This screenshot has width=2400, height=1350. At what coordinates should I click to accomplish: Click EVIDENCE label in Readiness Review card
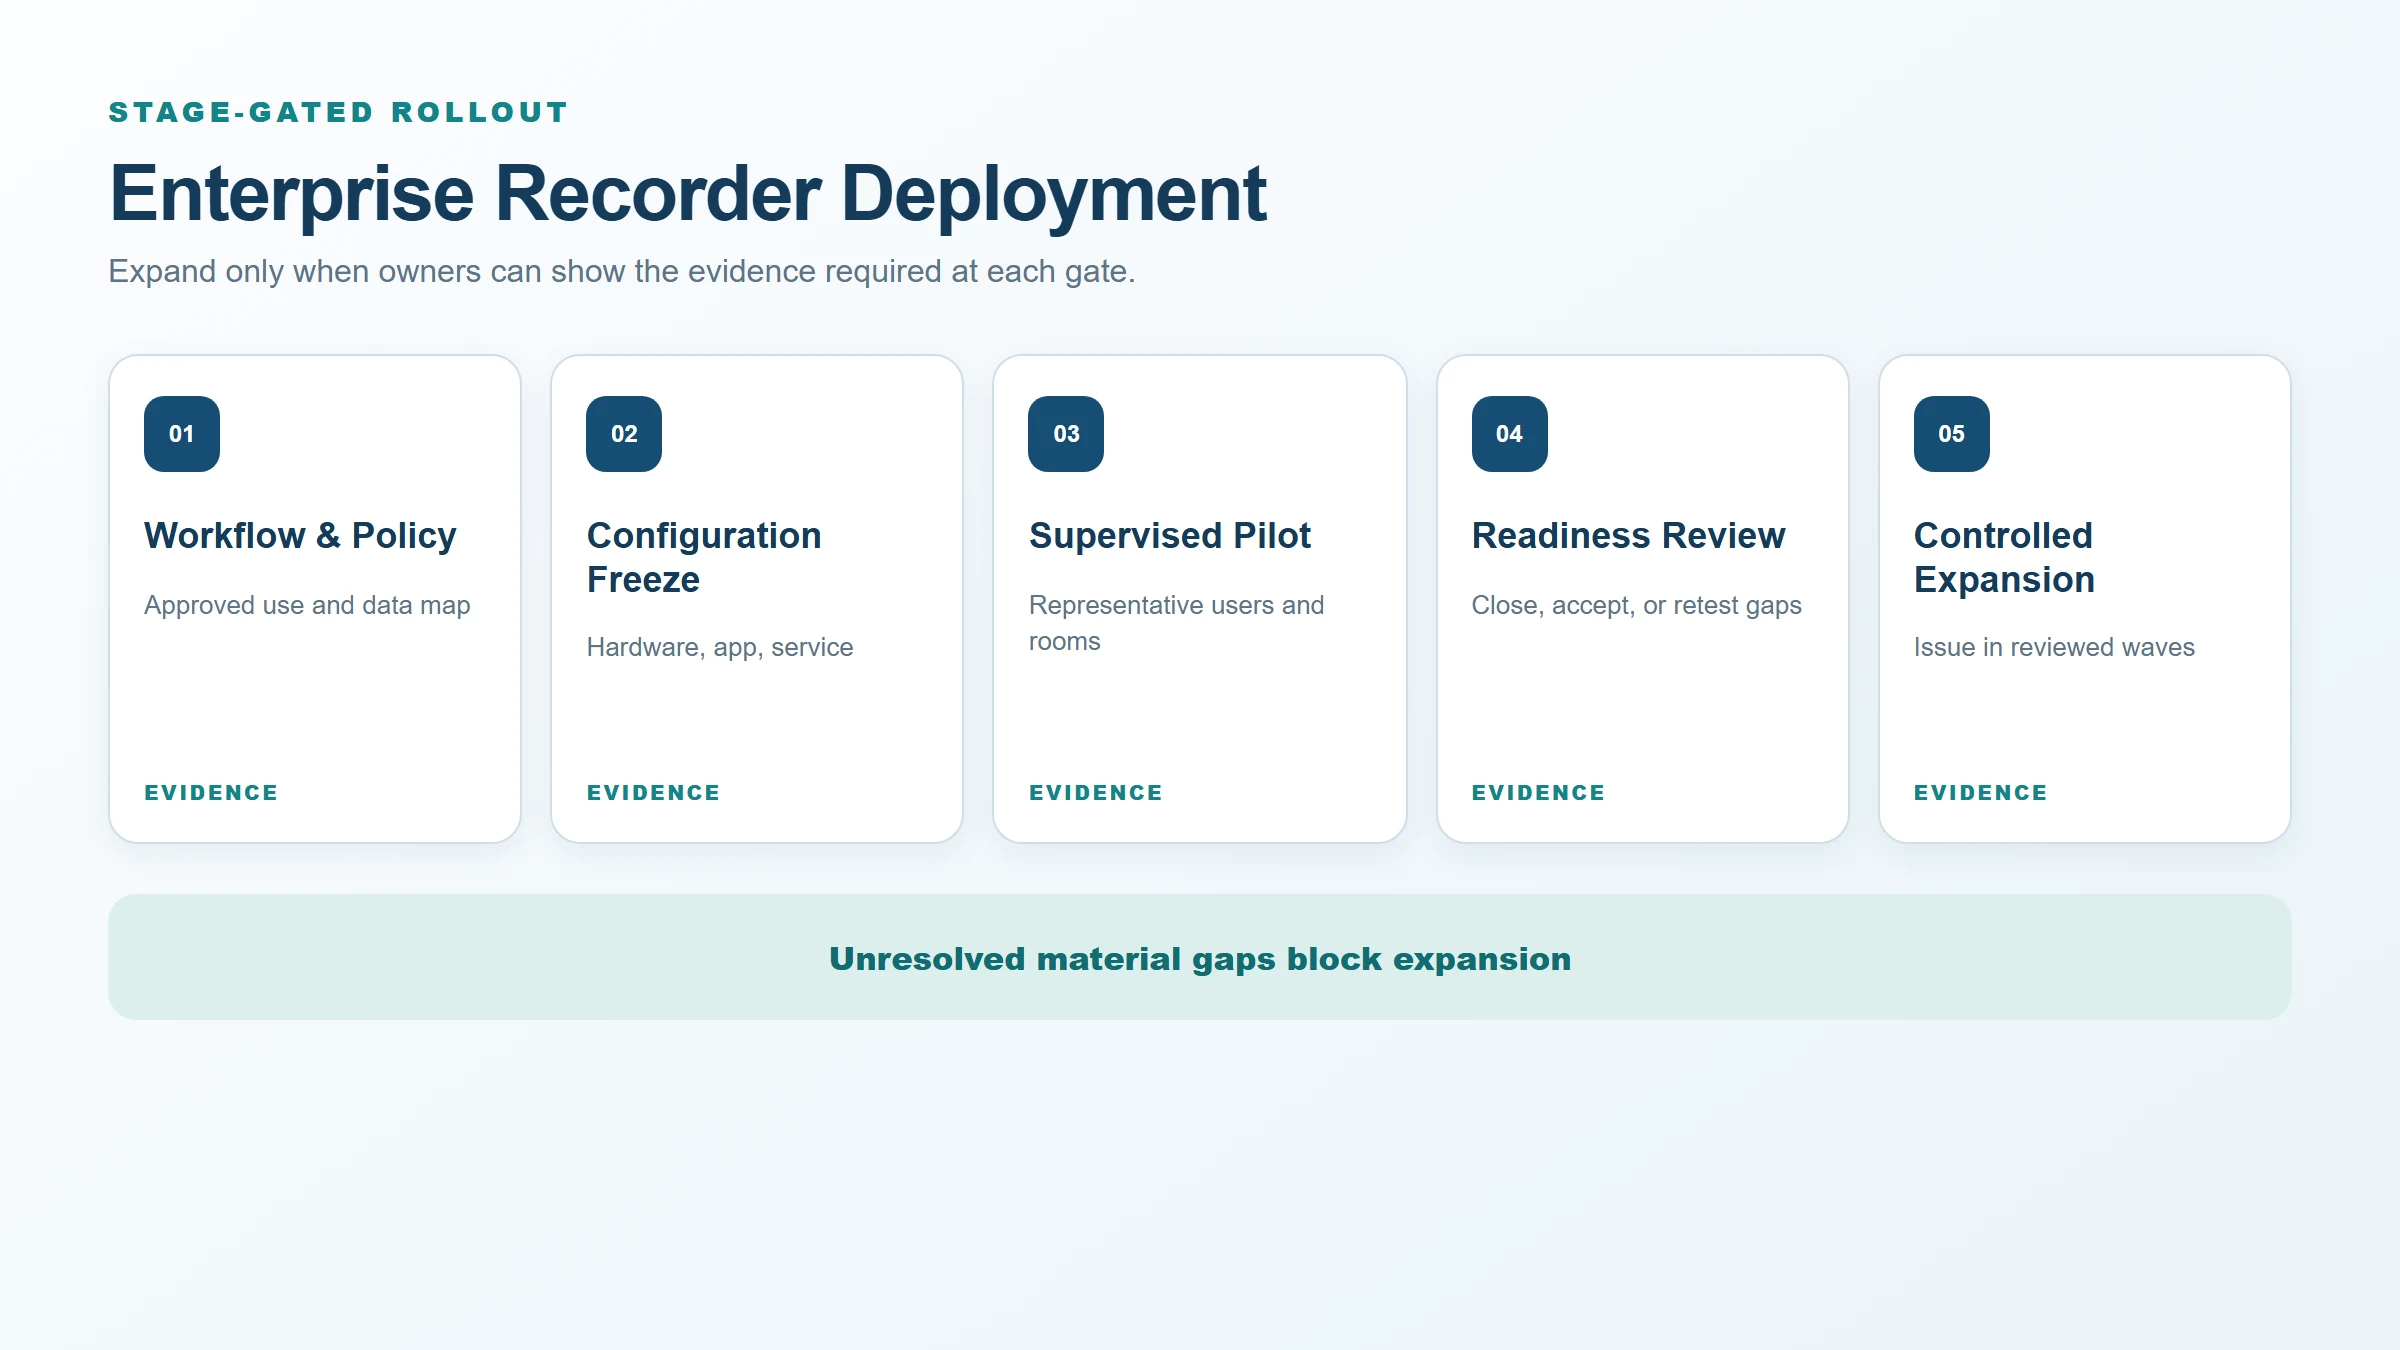(x=1538, y=793)
